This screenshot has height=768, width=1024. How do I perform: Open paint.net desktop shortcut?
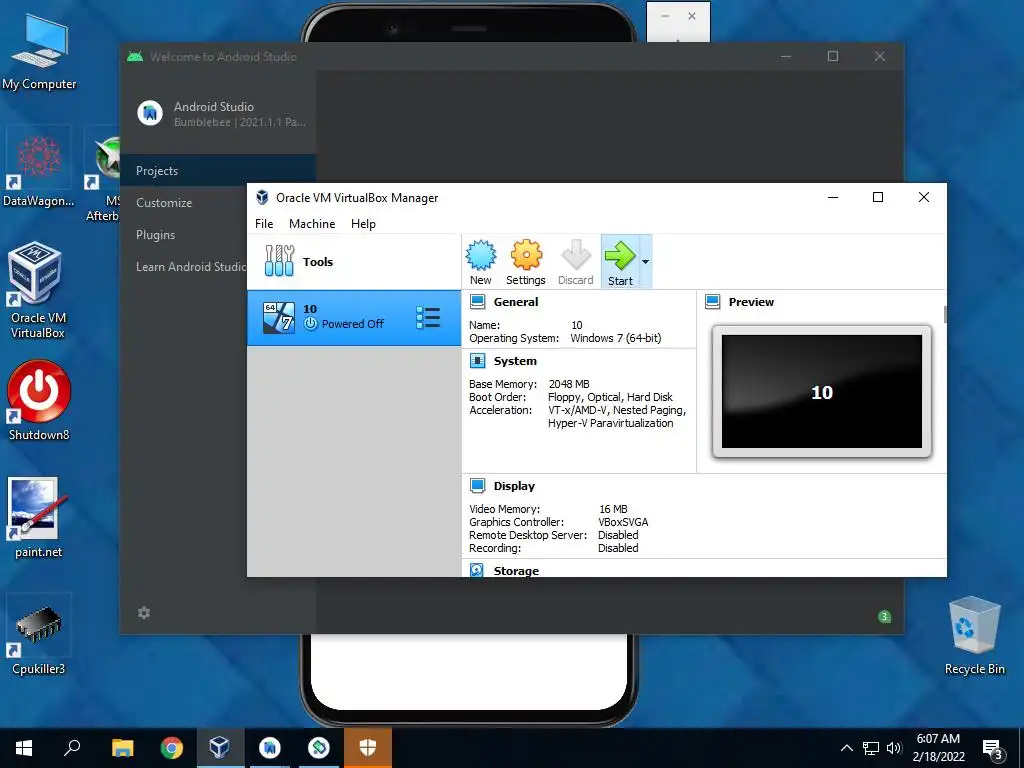39,517
